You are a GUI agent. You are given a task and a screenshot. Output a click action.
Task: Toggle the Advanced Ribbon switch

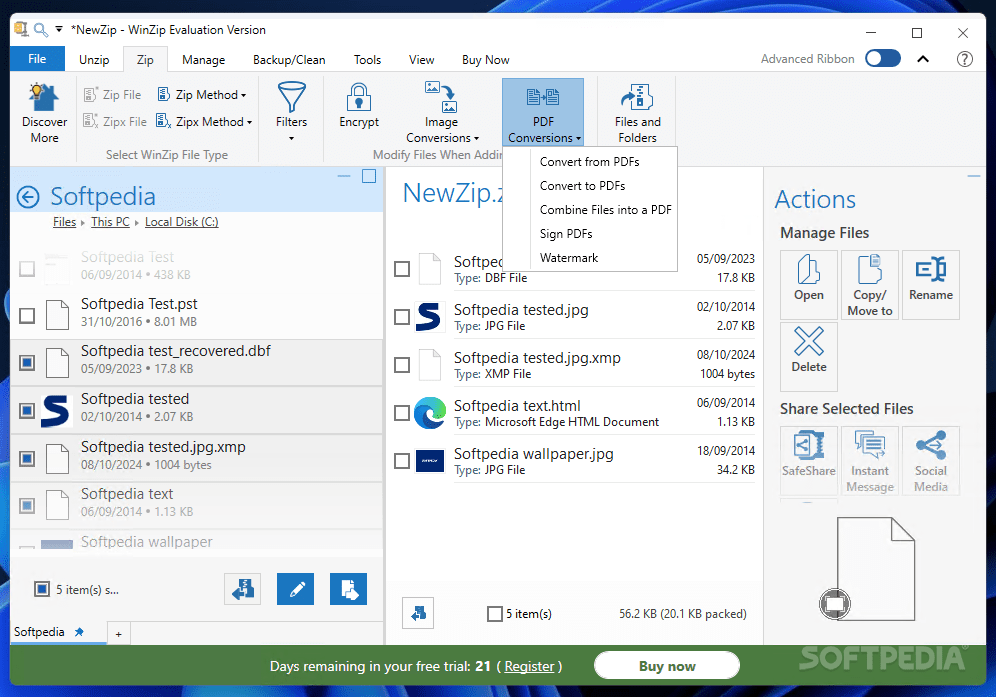pyautogui.click(x=883, y=58)
